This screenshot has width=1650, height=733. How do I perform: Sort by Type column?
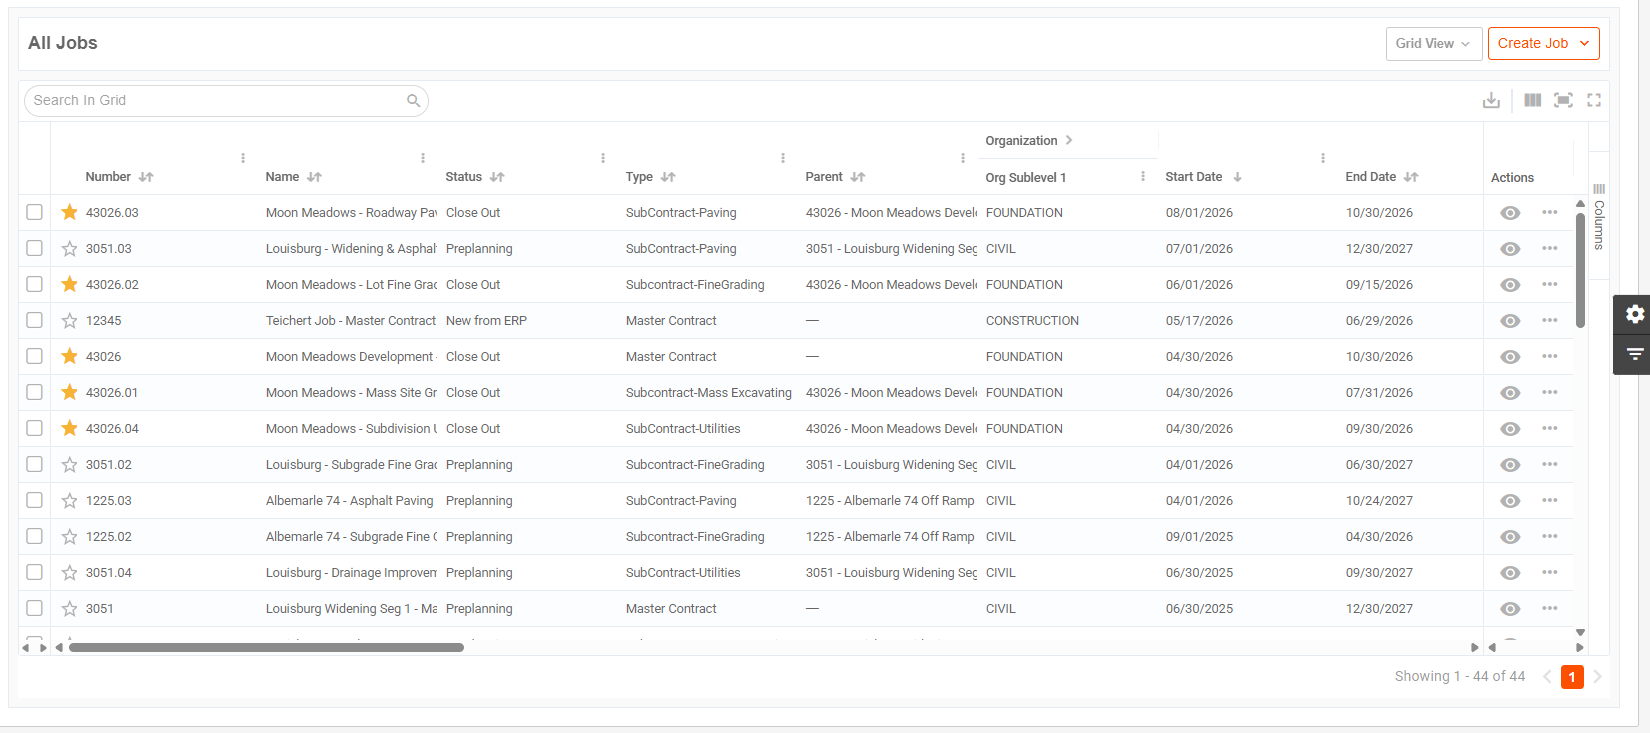click(668, 177)
